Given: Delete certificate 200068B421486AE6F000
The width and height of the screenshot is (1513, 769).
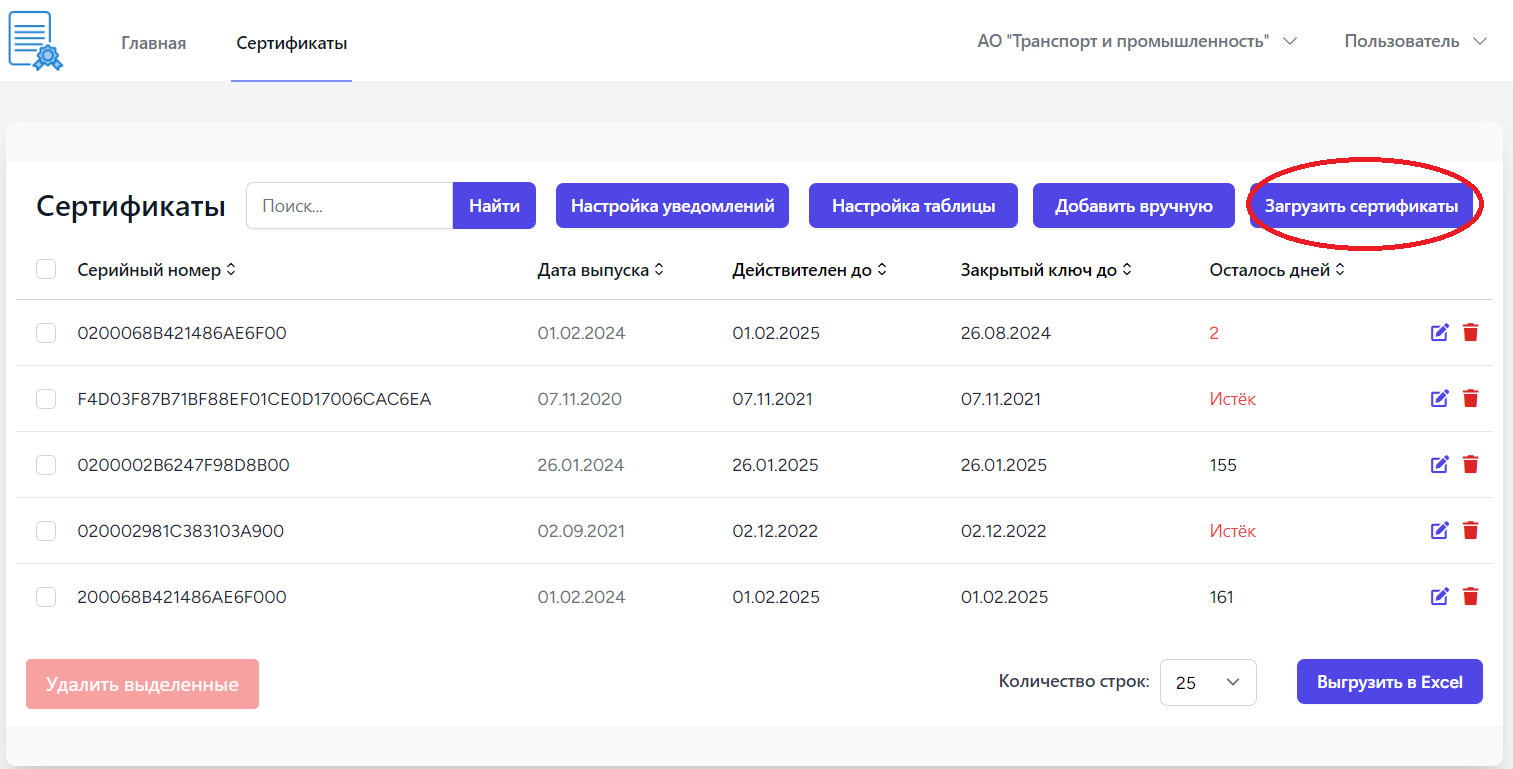Looking at the screenshot, I should coord(1470,597).
